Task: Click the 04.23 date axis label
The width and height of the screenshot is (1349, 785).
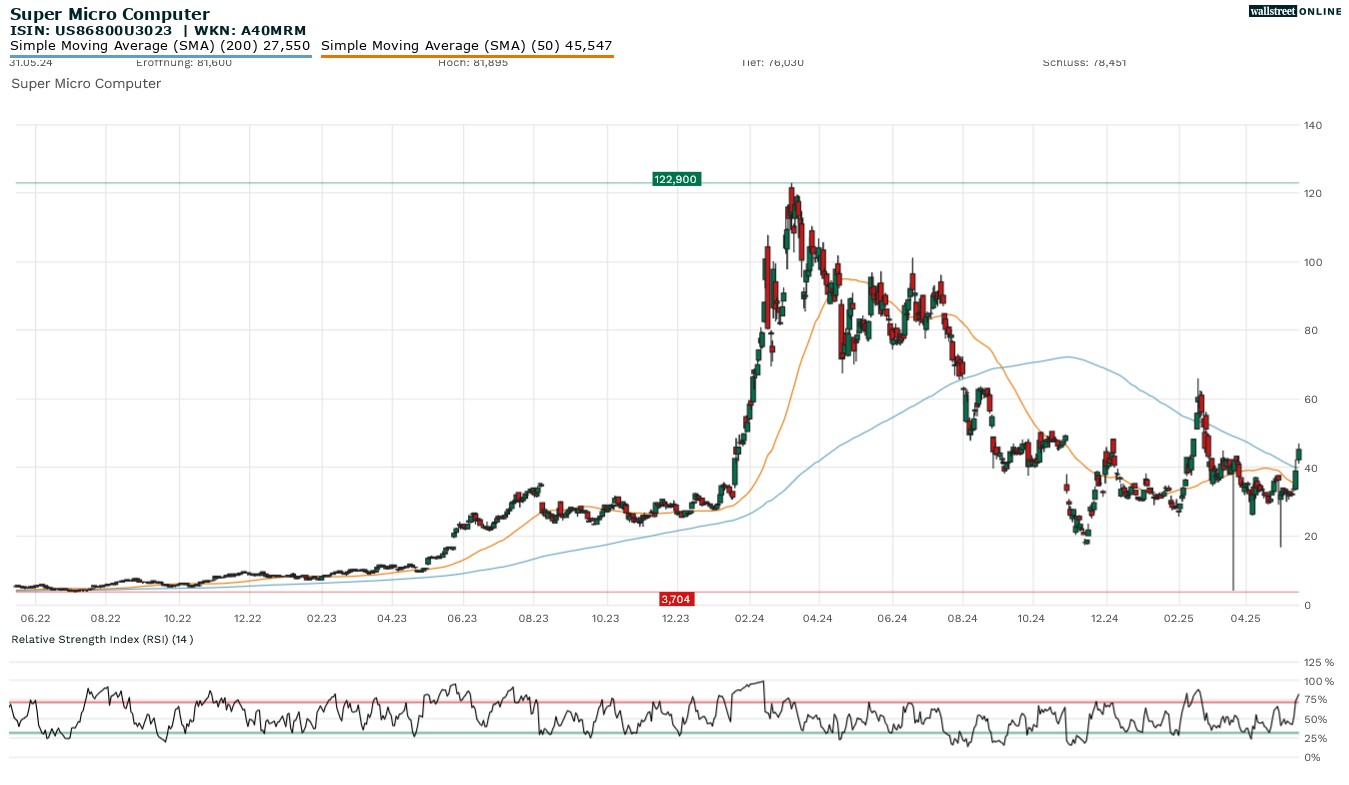Action: click(392, 619)
